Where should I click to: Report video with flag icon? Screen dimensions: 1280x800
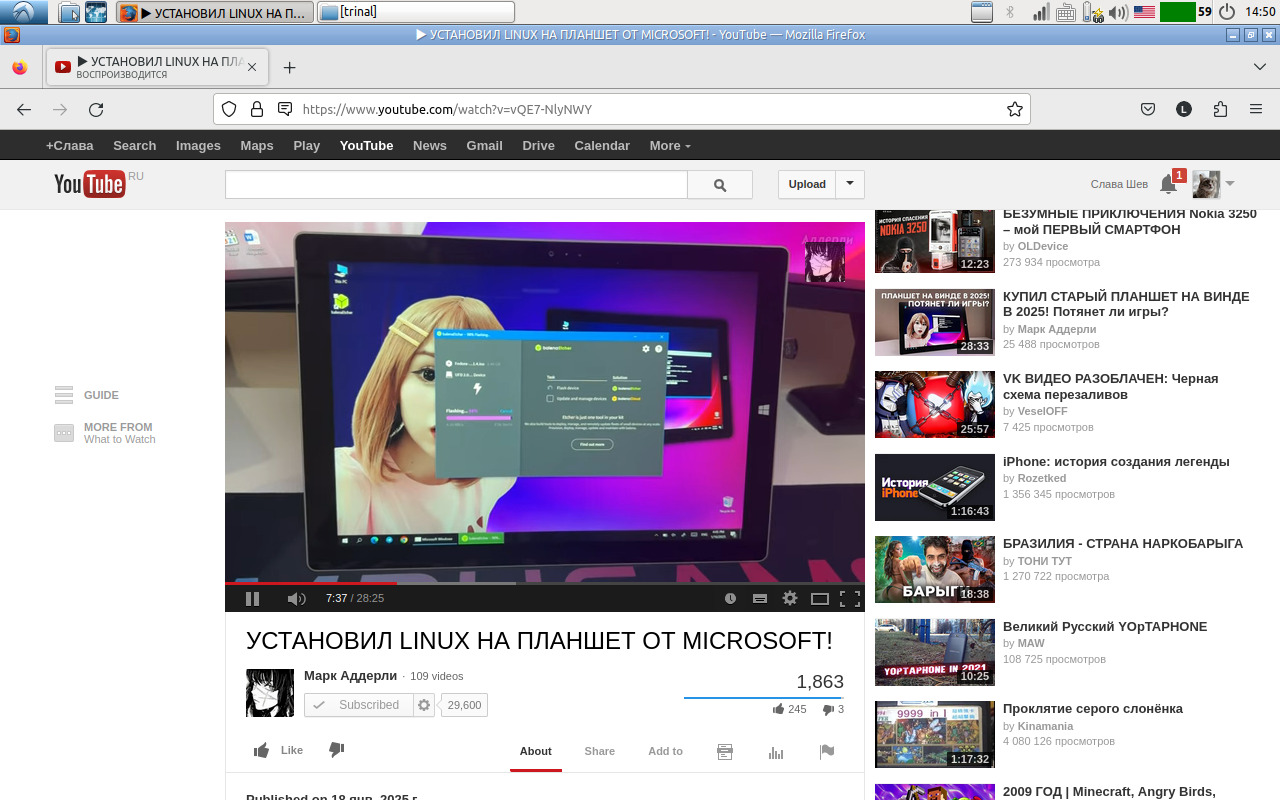[827, 752]
